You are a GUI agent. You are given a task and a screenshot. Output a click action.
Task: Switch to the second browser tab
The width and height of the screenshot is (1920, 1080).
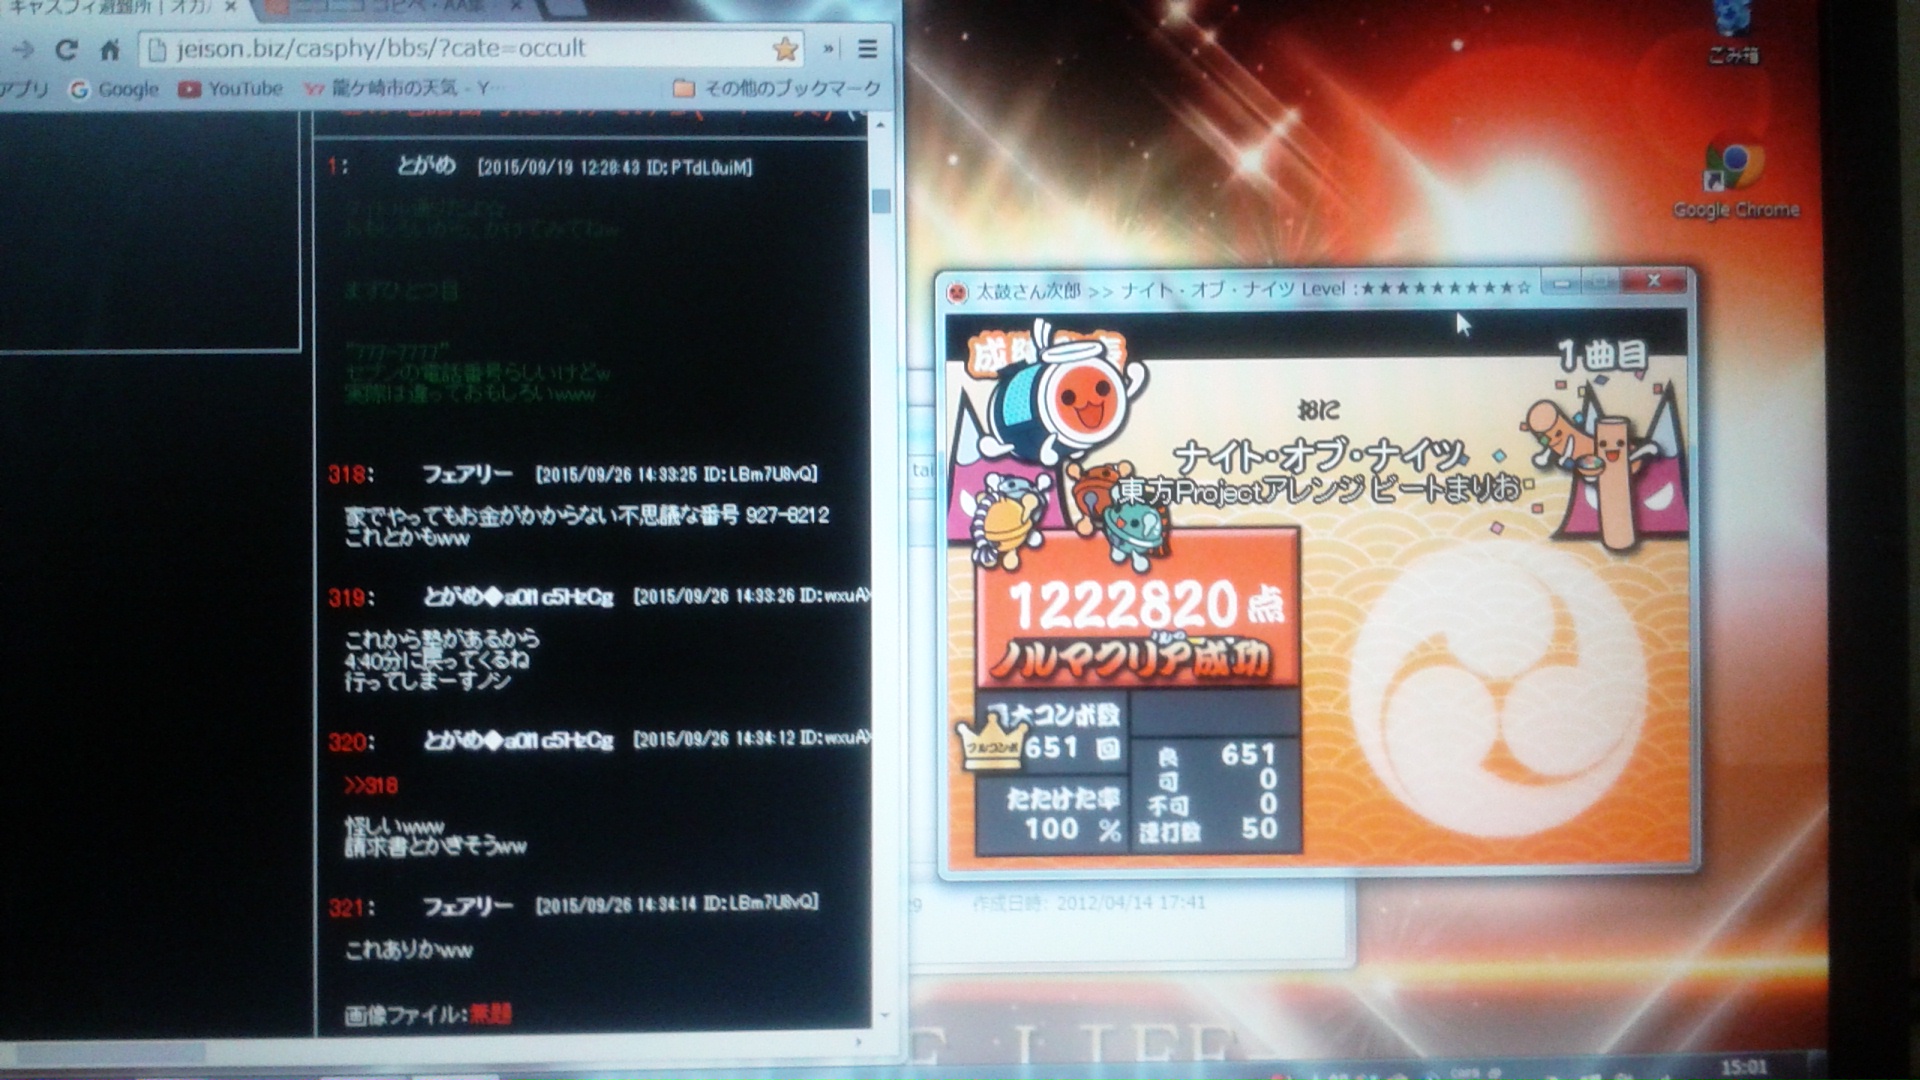coord(390,8)
